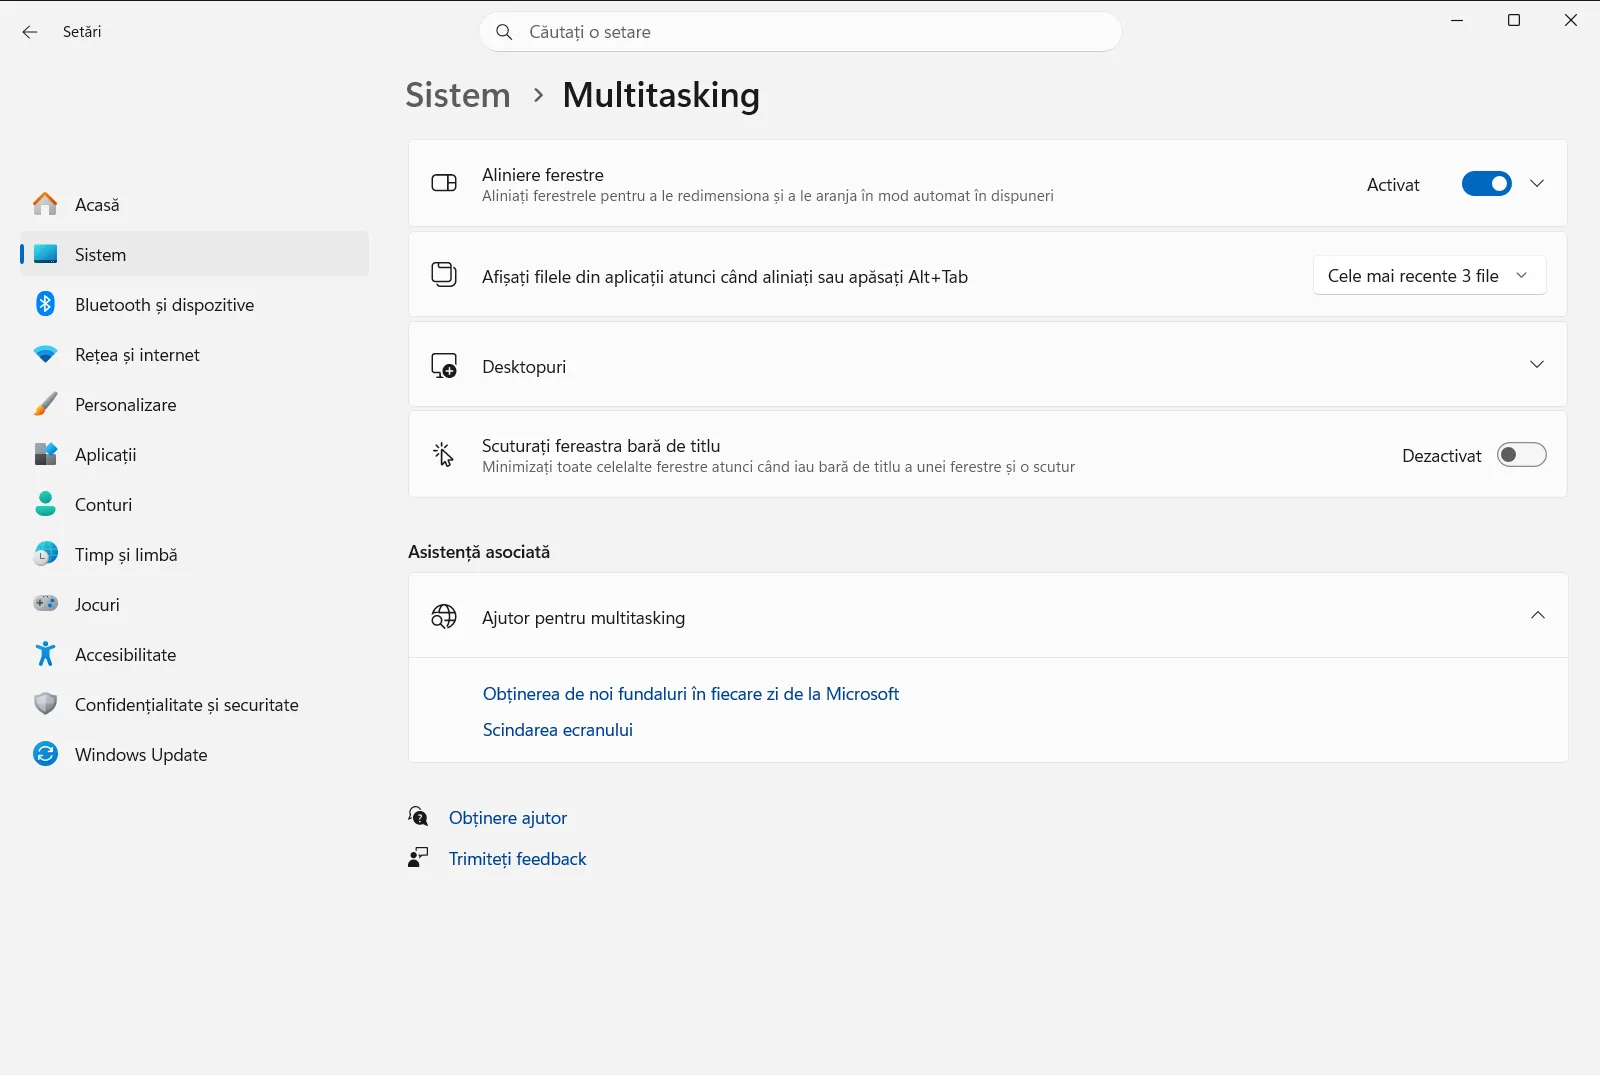Click Trimiteți feedback link
1600x1075 pixels.
coord(517,859)
